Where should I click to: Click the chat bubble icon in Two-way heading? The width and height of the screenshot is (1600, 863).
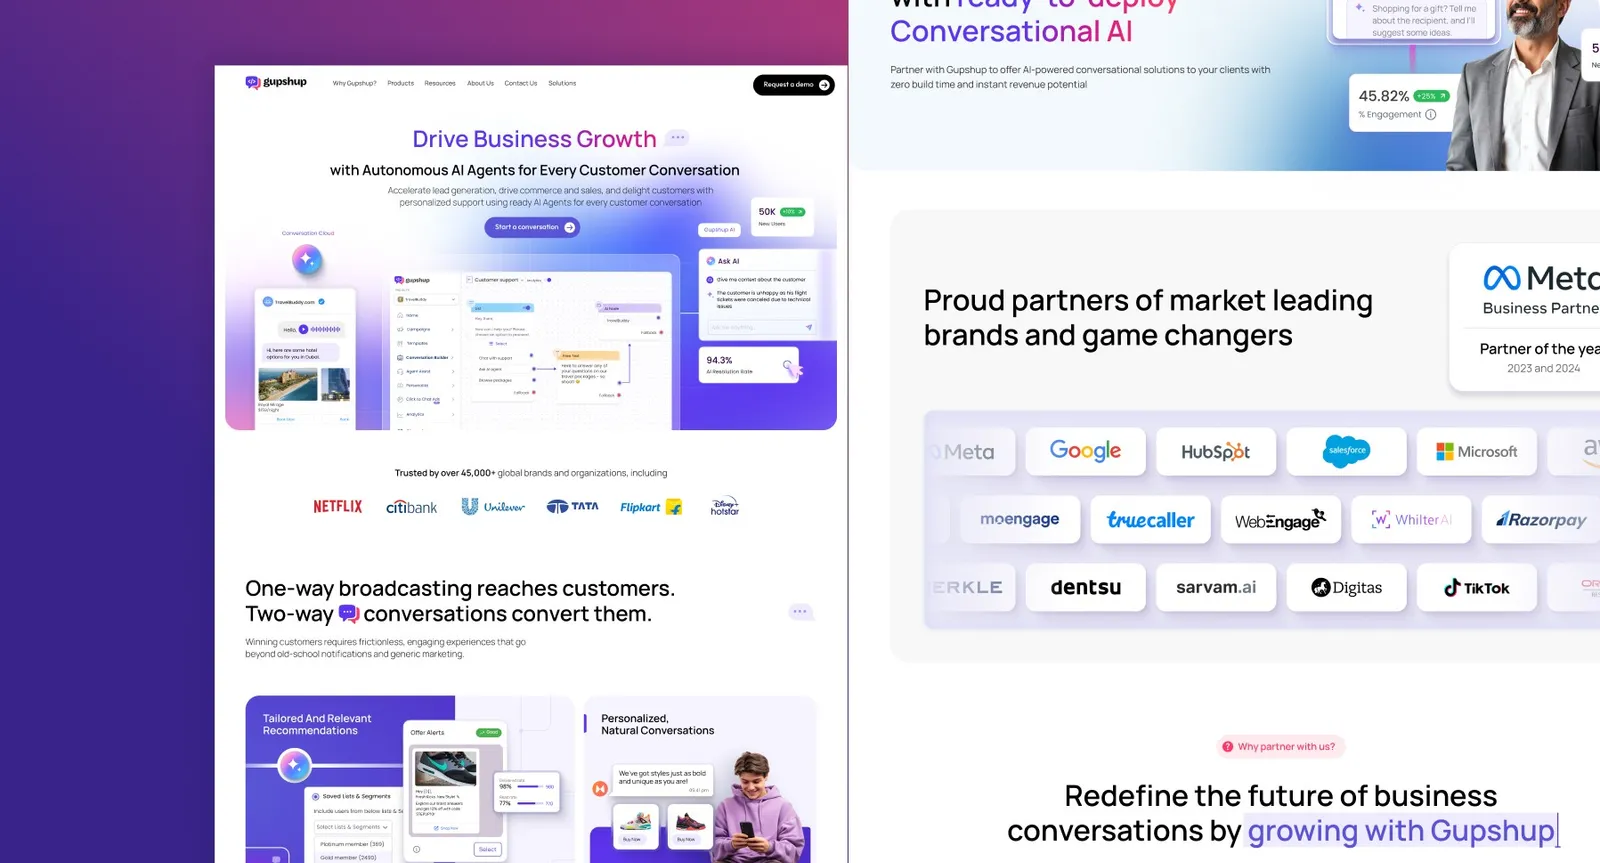coord(348,614)
